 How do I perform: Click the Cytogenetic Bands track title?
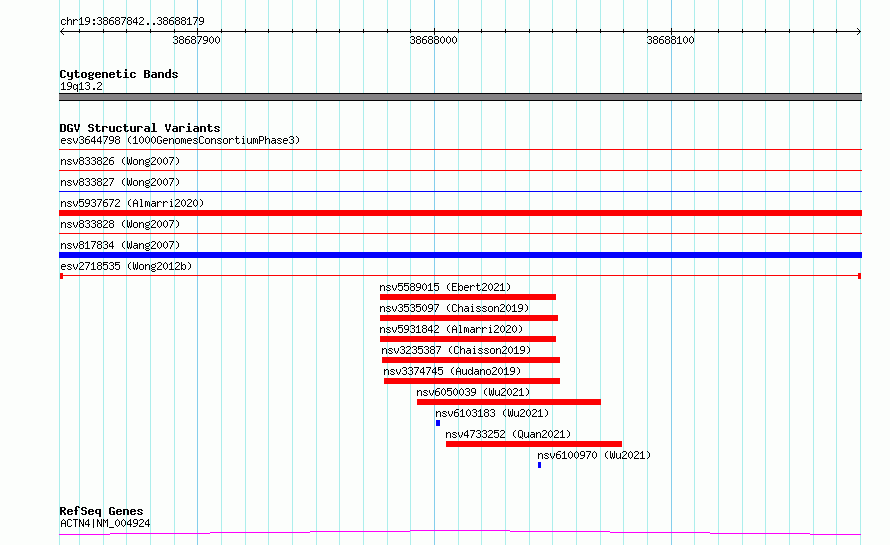[x=119, y=74]
